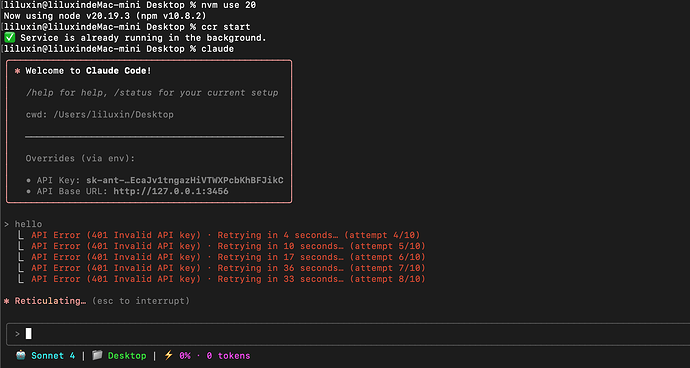Viewport: 690px width, 368px height.
Task: Click the API Error line for attempt 6/10
Action: [228, 257]
